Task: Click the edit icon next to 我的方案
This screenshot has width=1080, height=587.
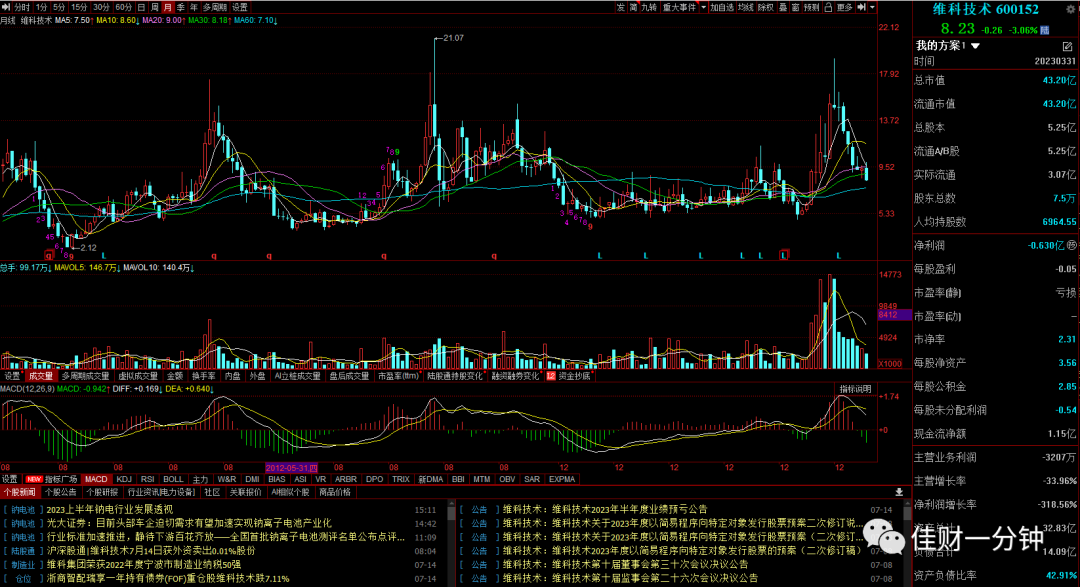Action: [x=1067, y=46]
